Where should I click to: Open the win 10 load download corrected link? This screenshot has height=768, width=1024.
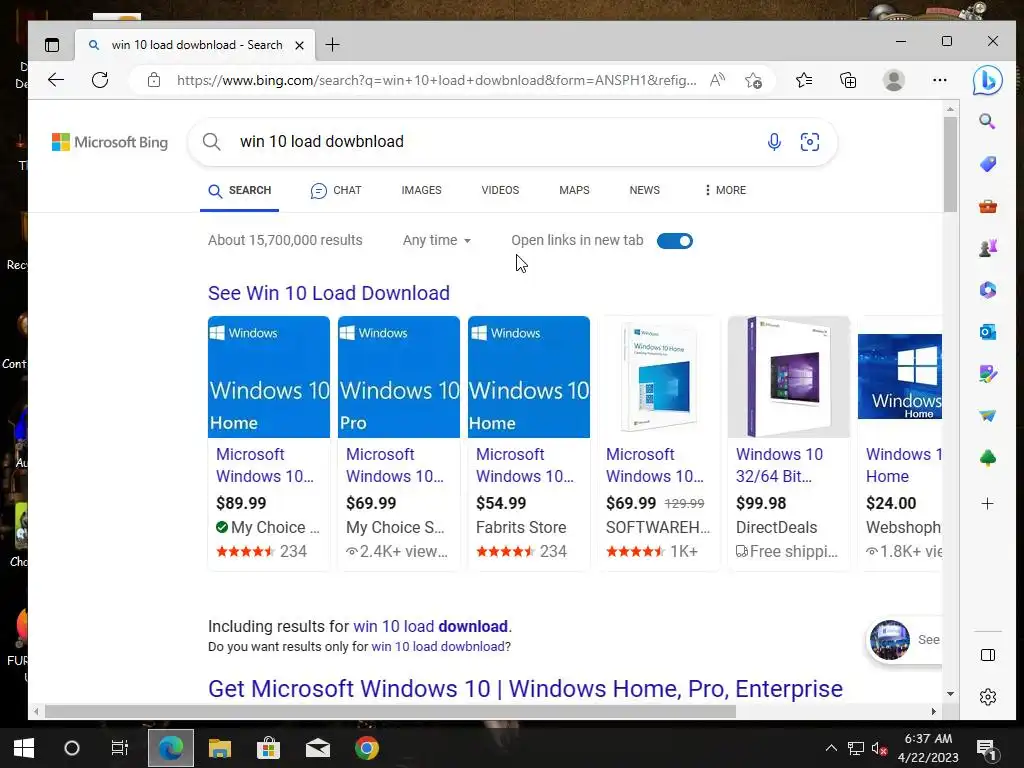point(430,626)
